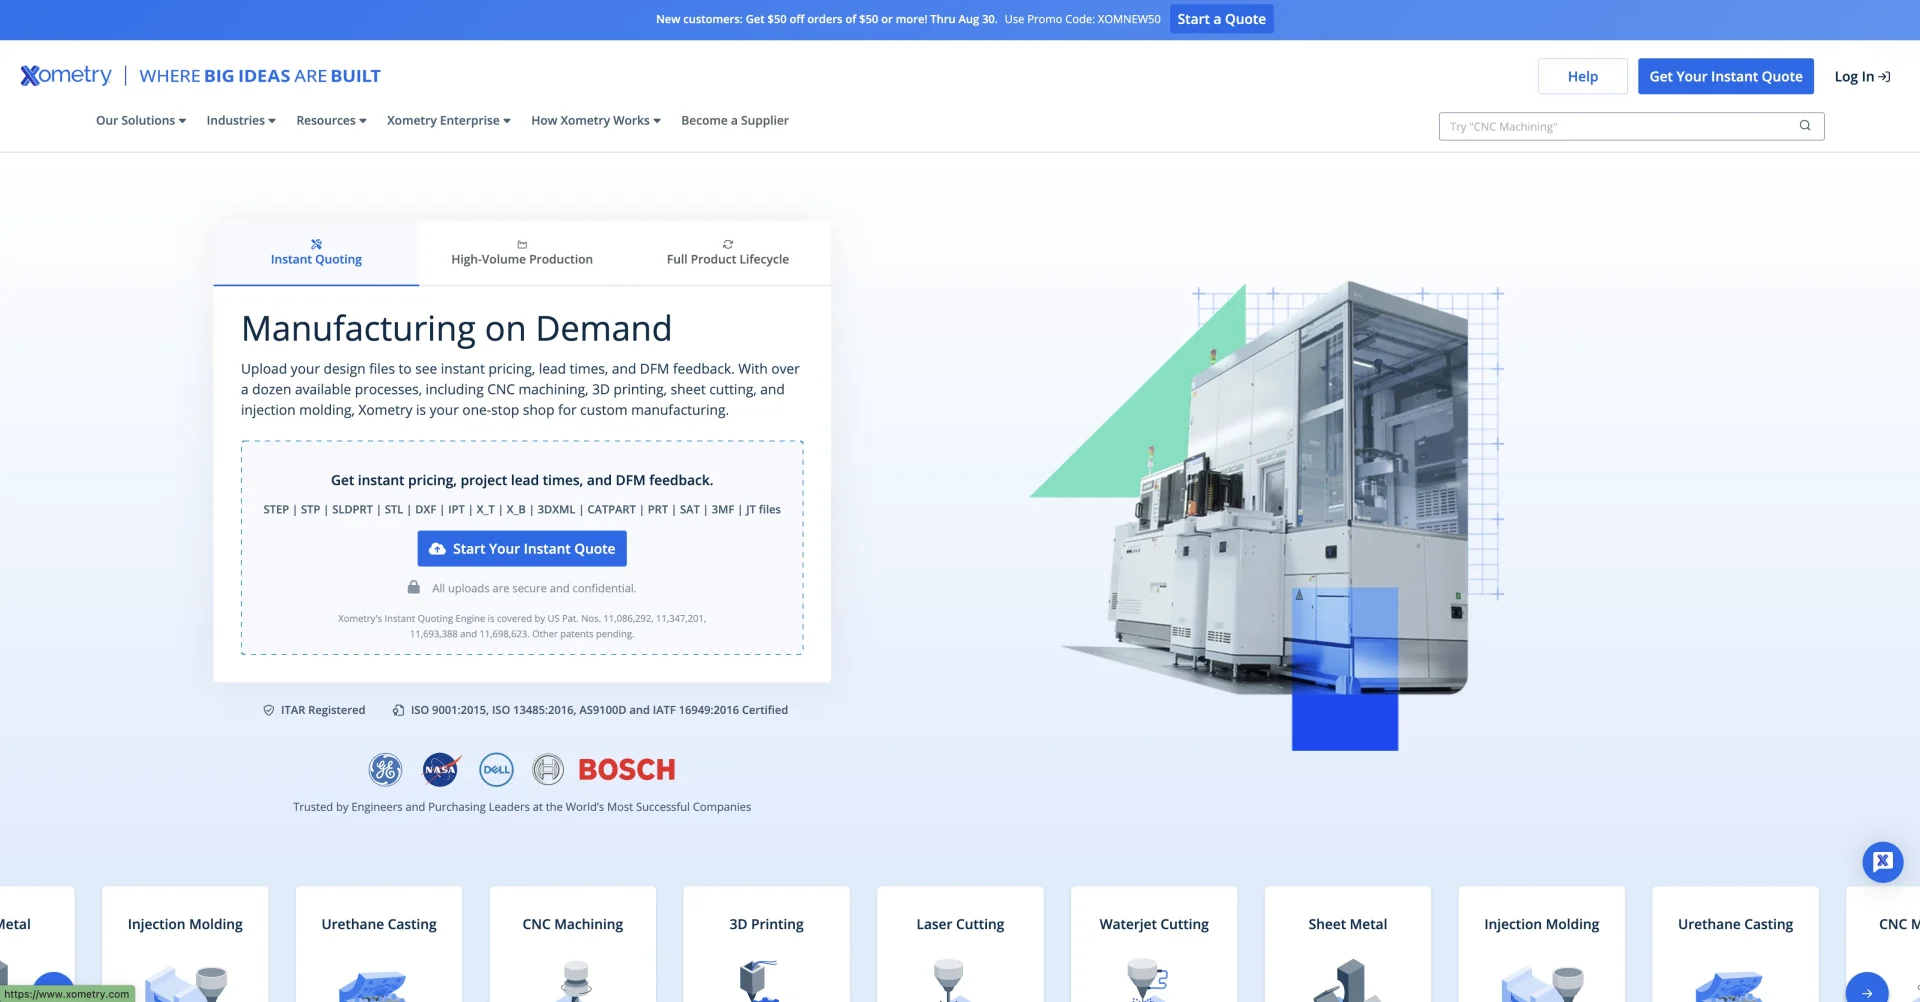
Task: Click the Instant Quoting tab icon
Action: [316, 244]
